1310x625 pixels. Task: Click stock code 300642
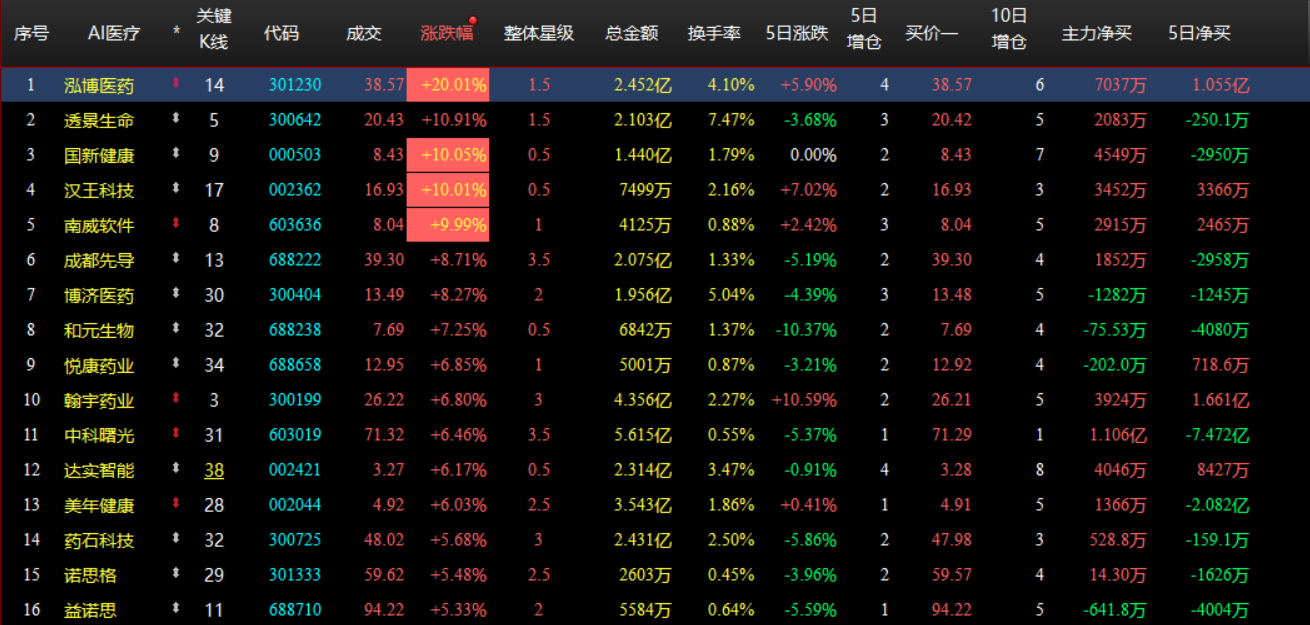(295, 120)
